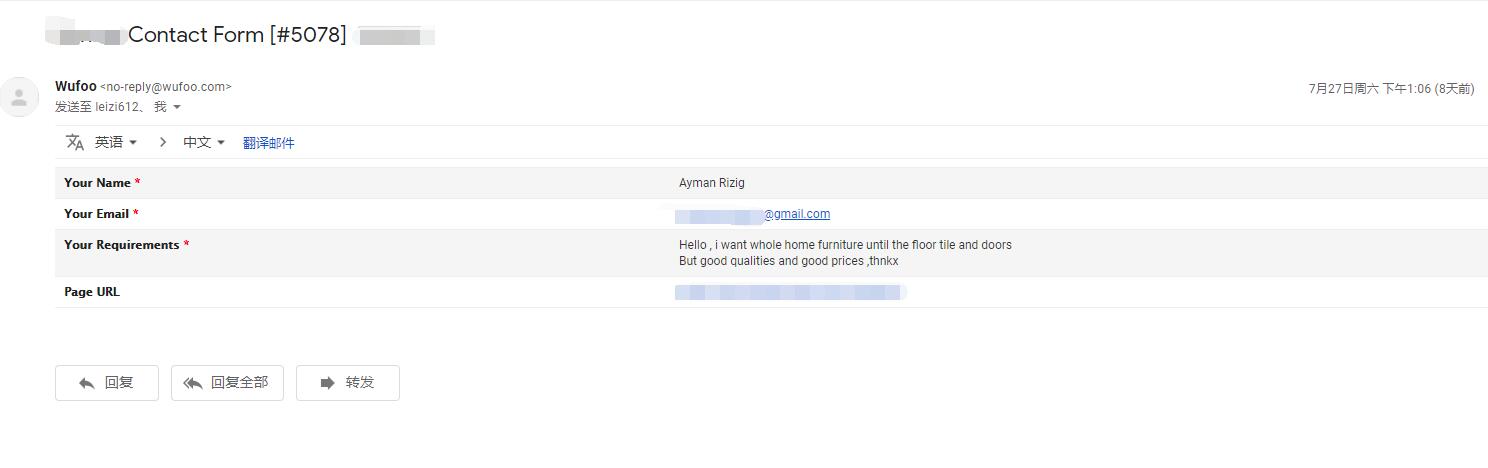Click the forward arrow icon
This screenshot has height=468, width=1488.
(327, 383)
